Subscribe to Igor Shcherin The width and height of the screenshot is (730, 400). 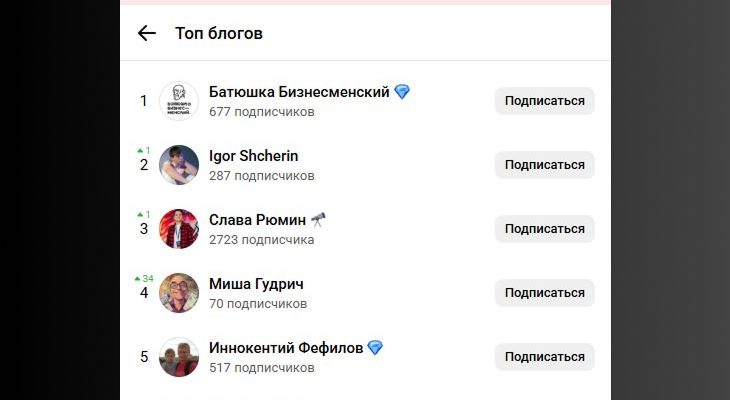pyautogui.click(x=544, y=165)
